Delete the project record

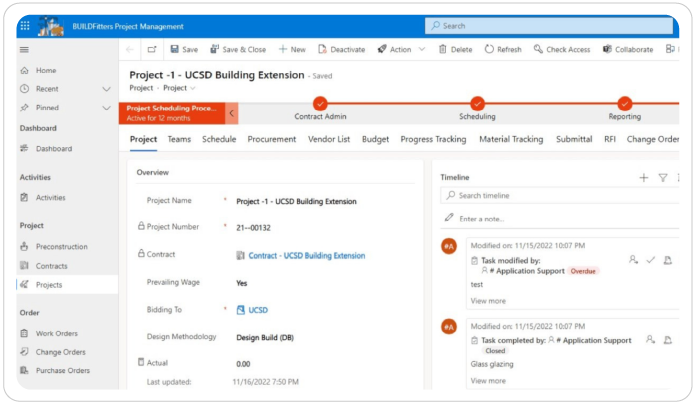(455, 49)
